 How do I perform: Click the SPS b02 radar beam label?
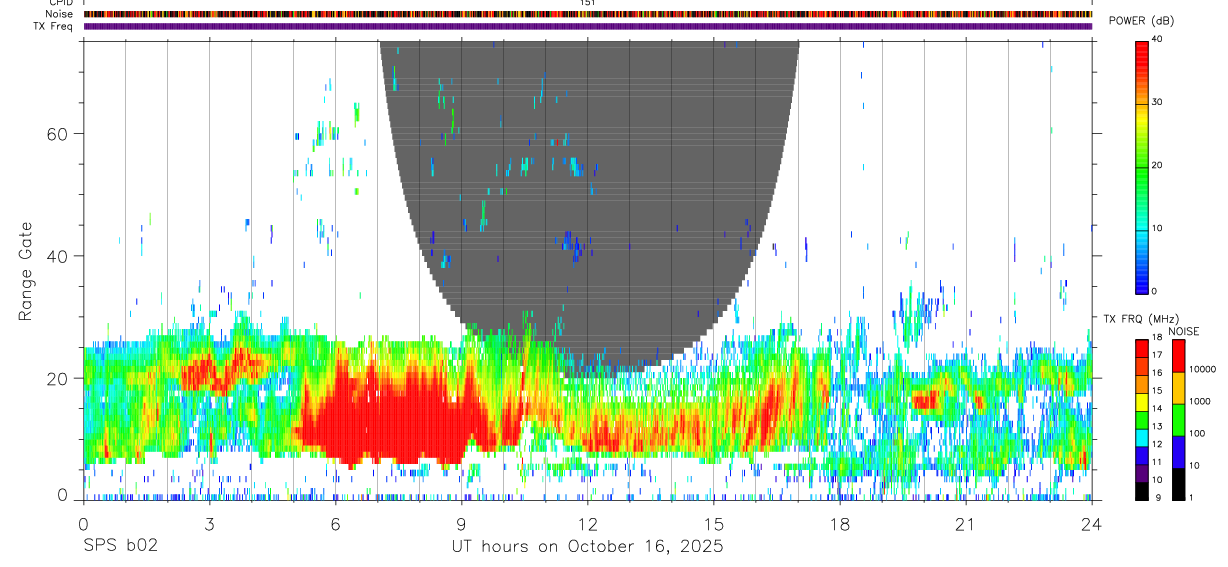pyautogui.click(x=119, y=547)
